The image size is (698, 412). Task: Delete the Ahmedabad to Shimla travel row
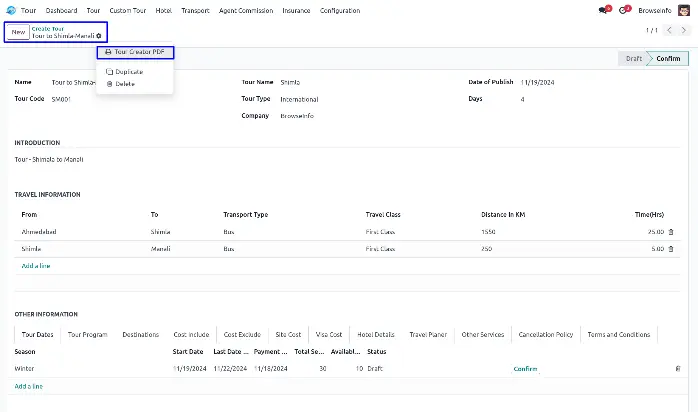(x=671, y=231)
